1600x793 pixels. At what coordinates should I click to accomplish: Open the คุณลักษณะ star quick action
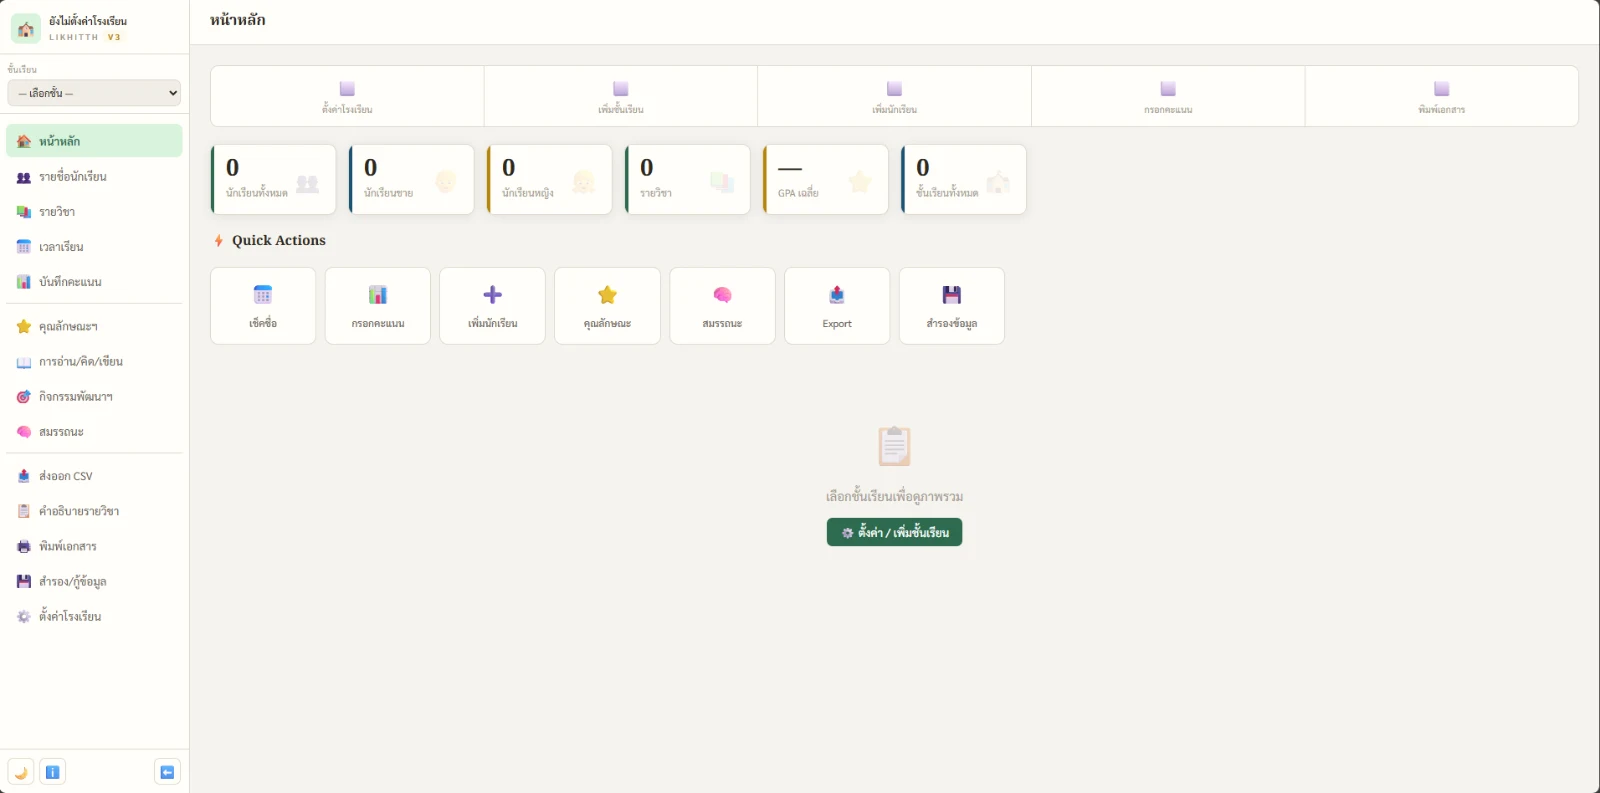tap(607, 306)
